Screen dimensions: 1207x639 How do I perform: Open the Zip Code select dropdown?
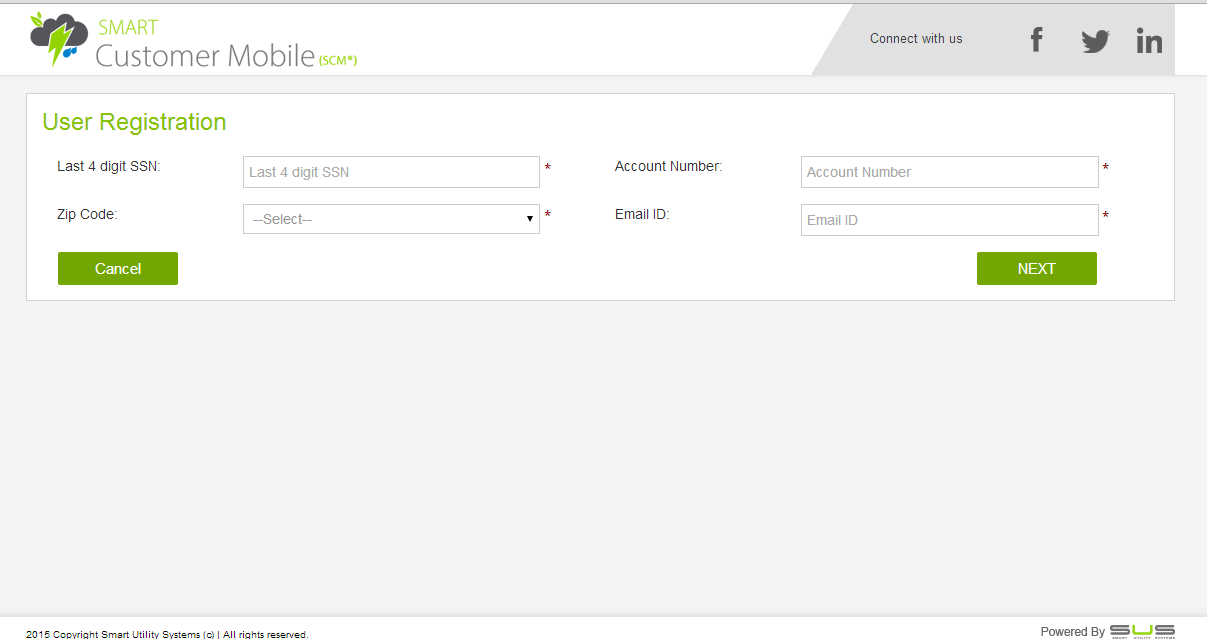390,219
